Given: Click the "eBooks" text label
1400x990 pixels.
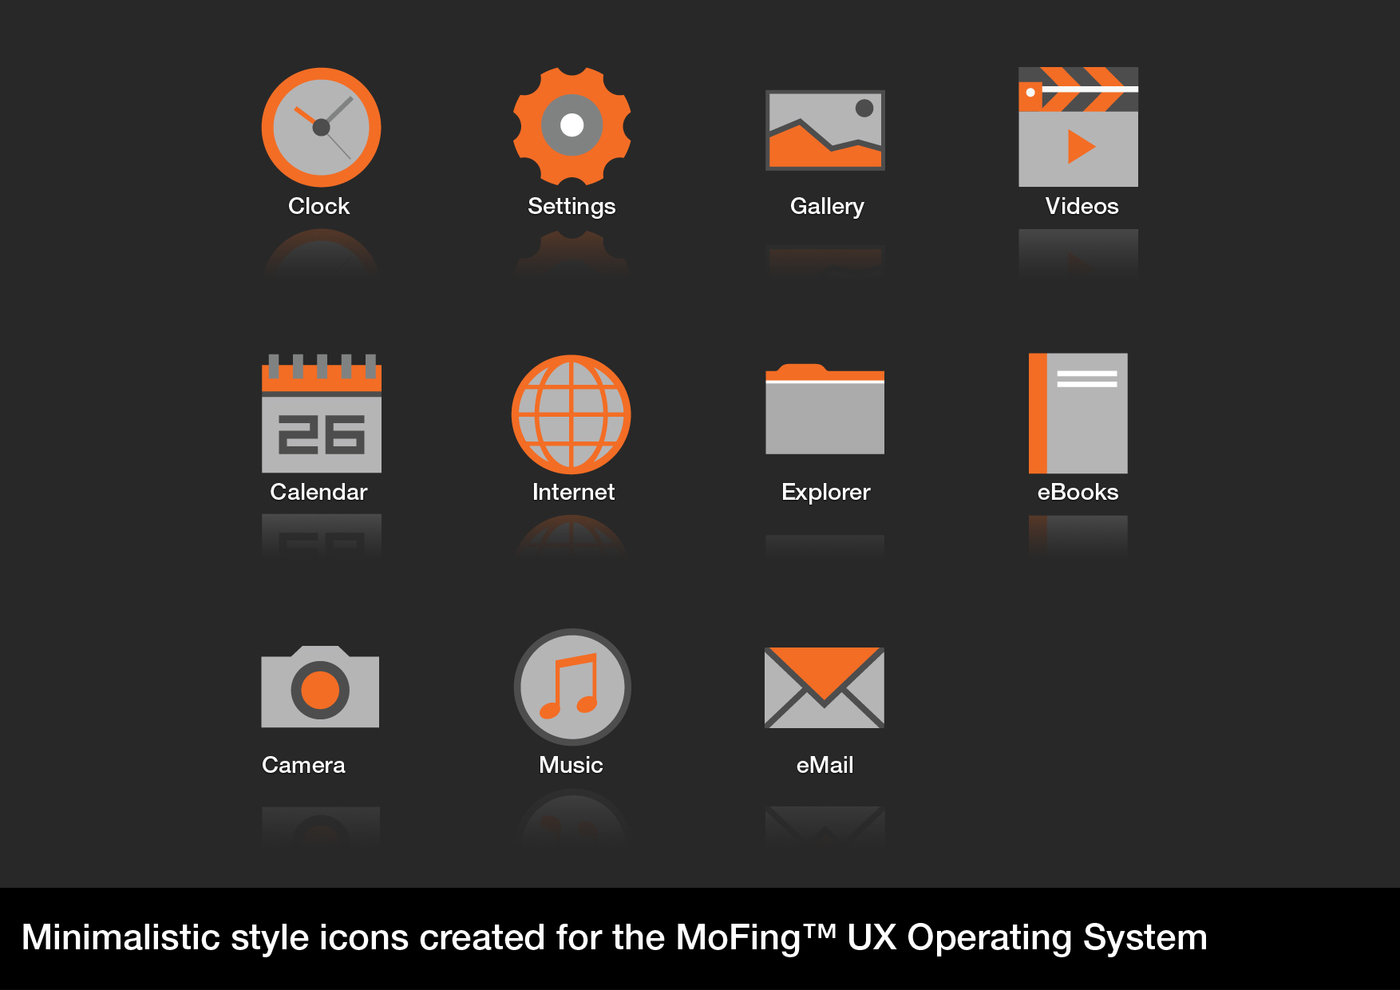Looking at the screenshot, I should 1077,492.
